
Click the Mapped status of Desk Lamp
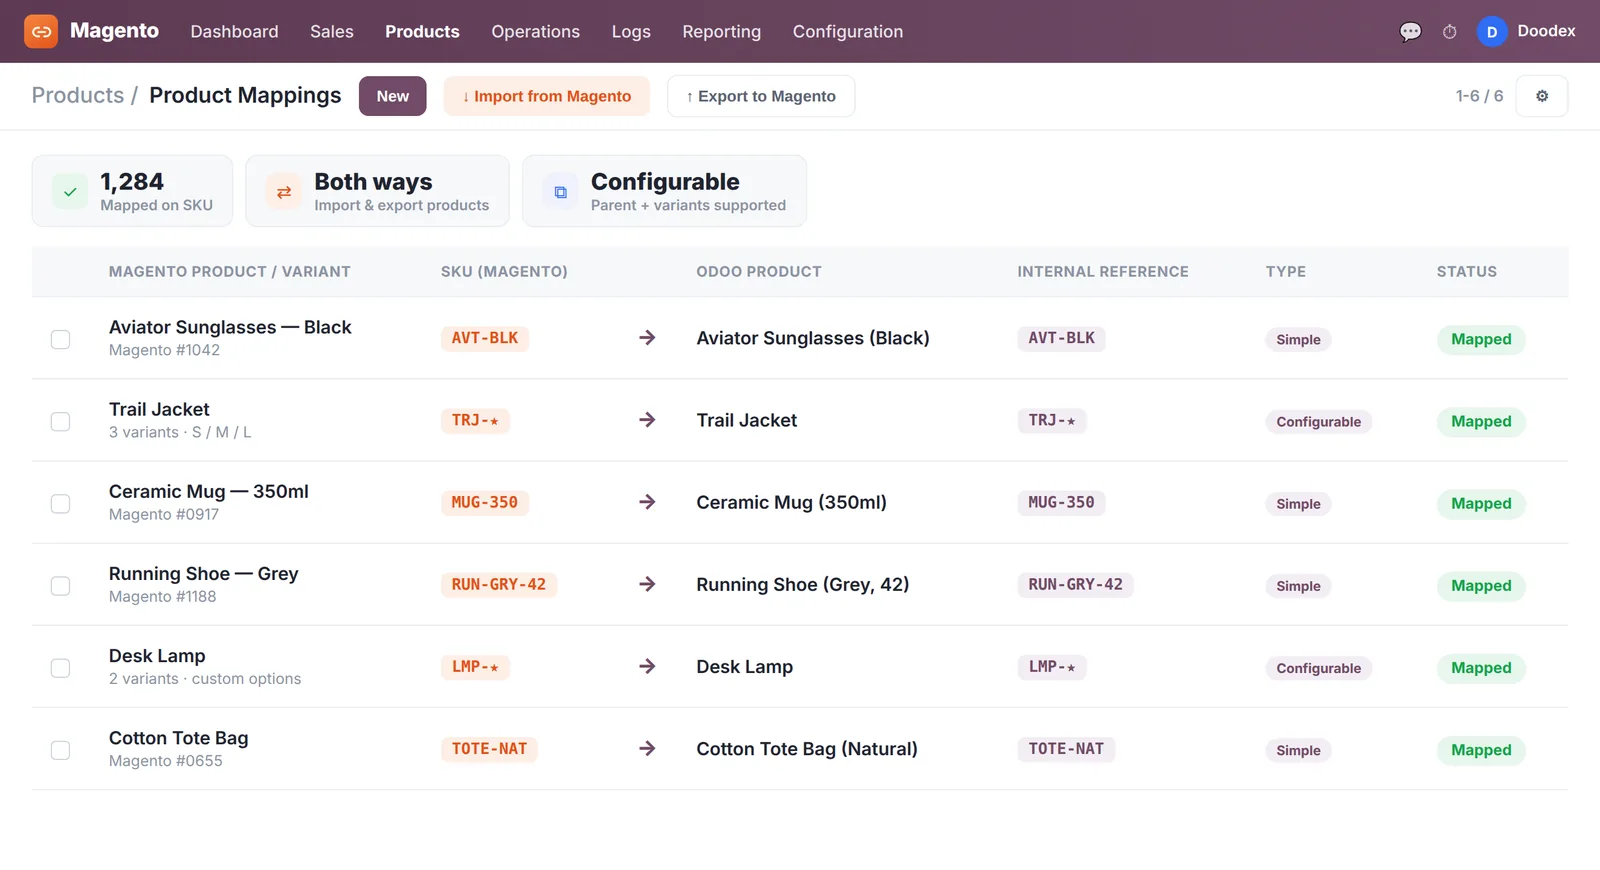[x=1481, y=668]
